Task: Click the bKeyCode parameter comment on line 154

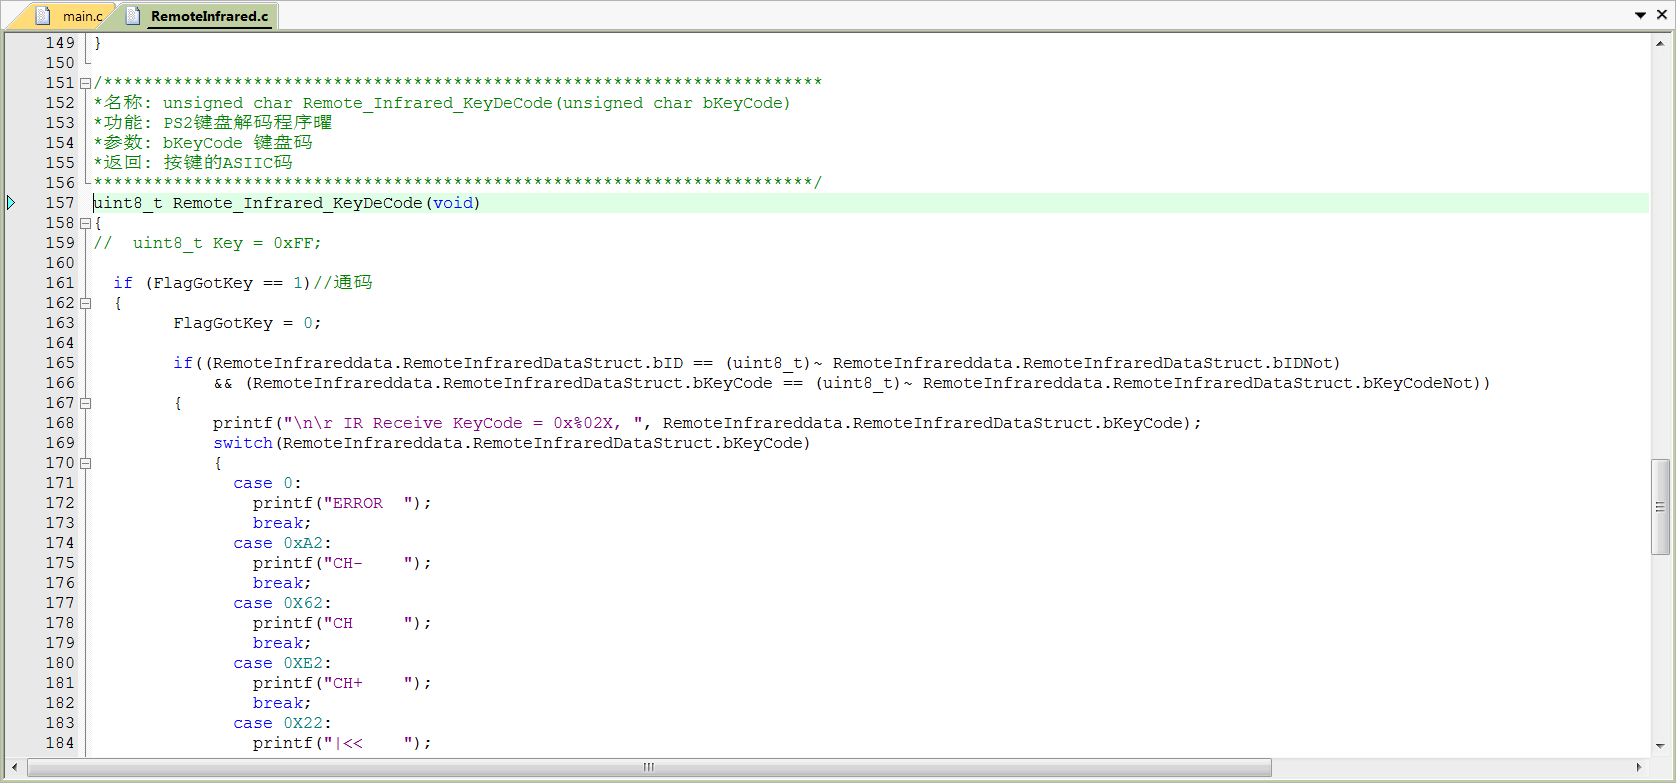Action: coord(203,143)
